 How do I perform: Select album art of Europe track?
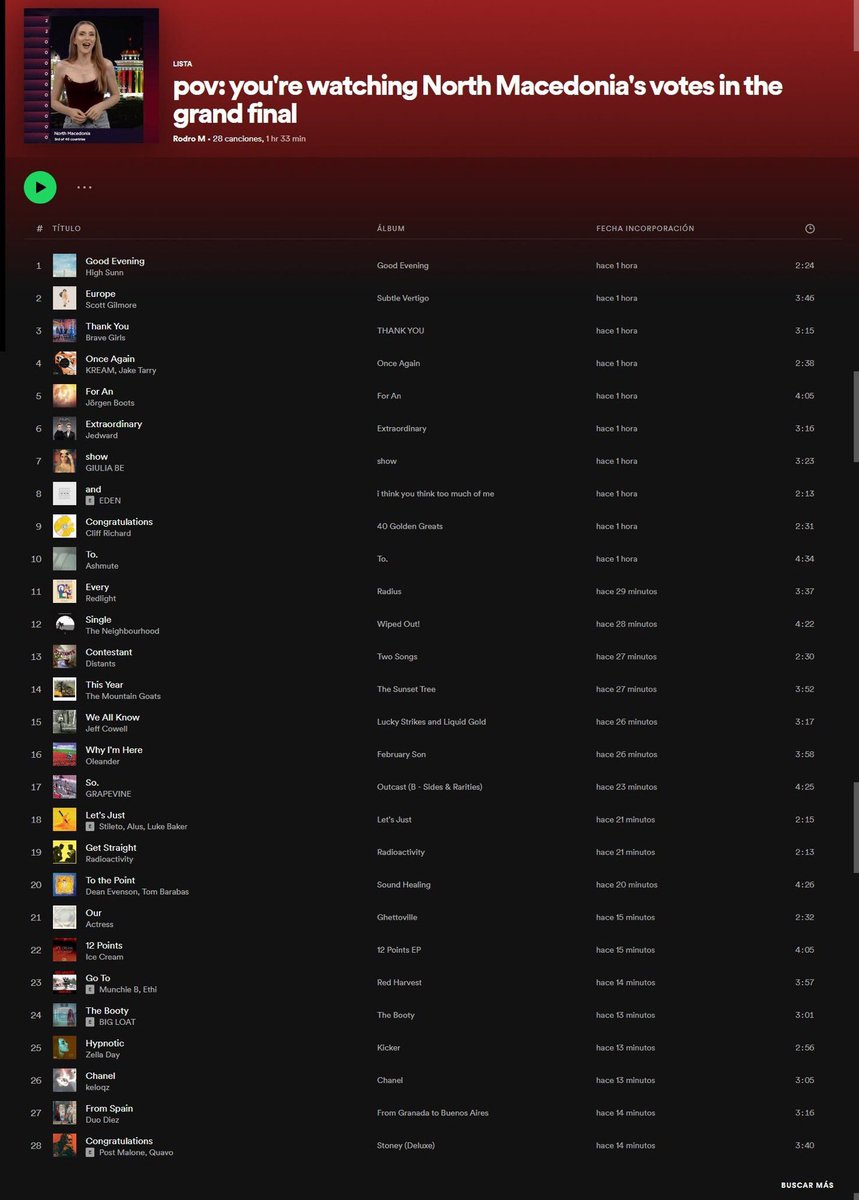click(64, 298)
